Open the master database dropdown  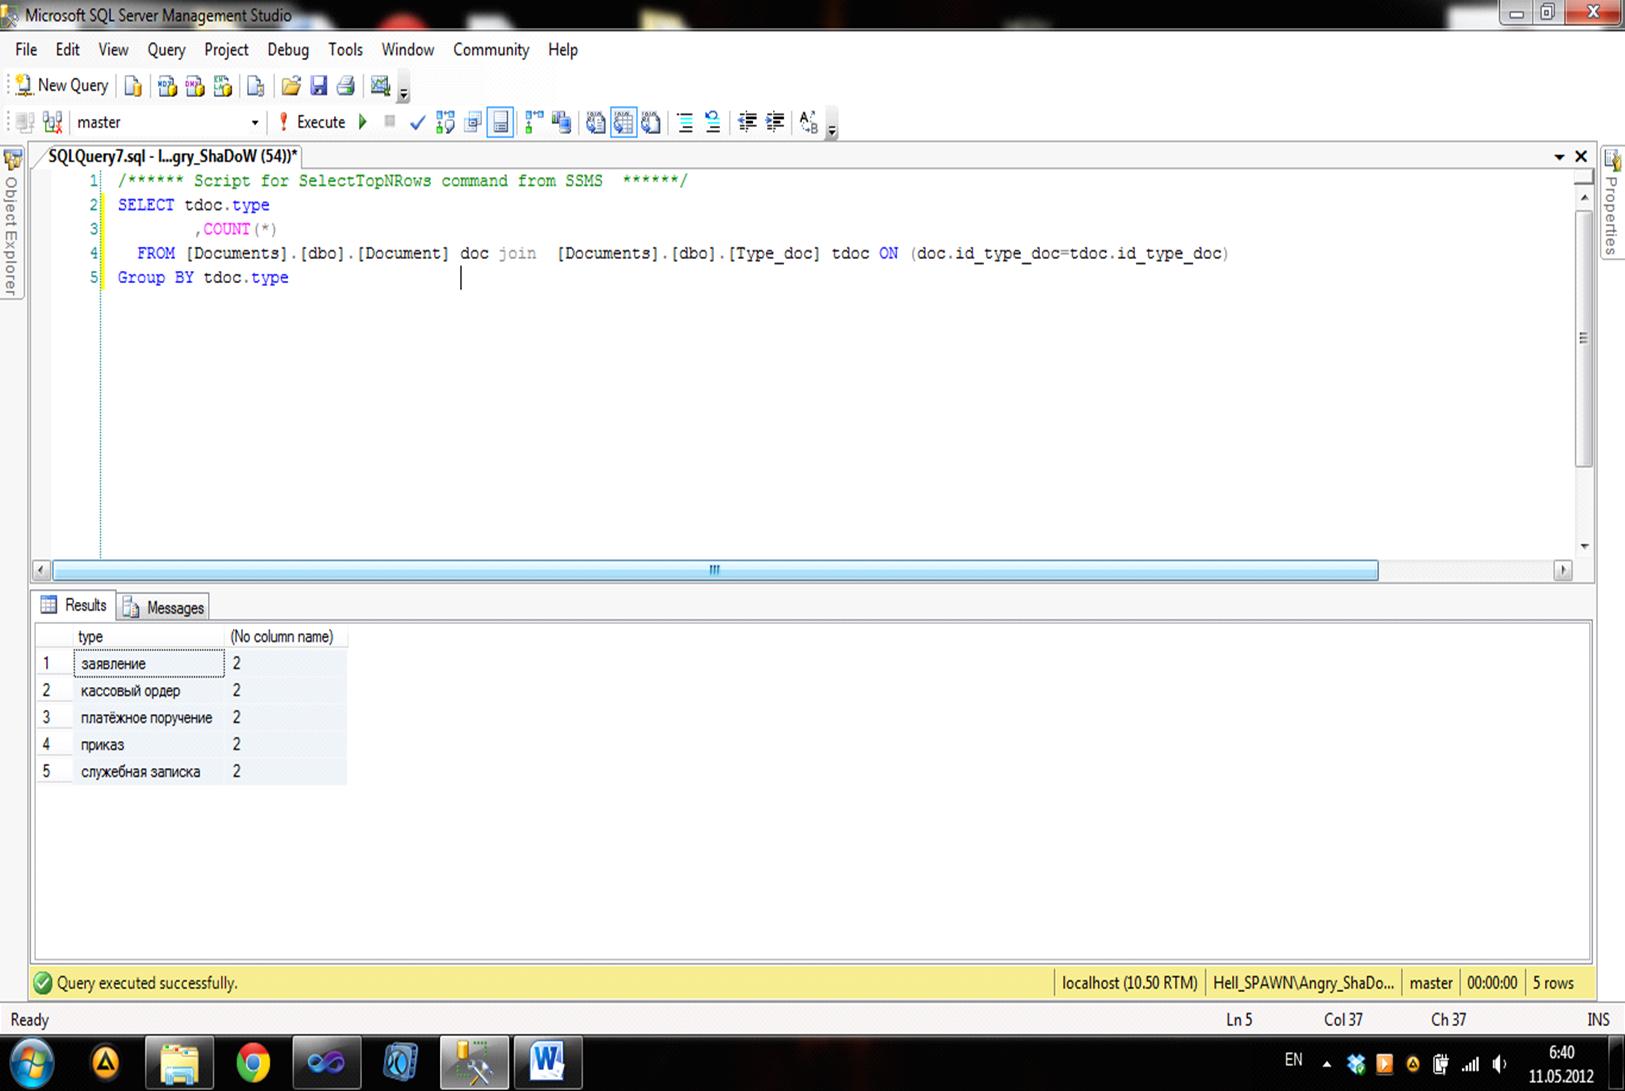point(254,122)
